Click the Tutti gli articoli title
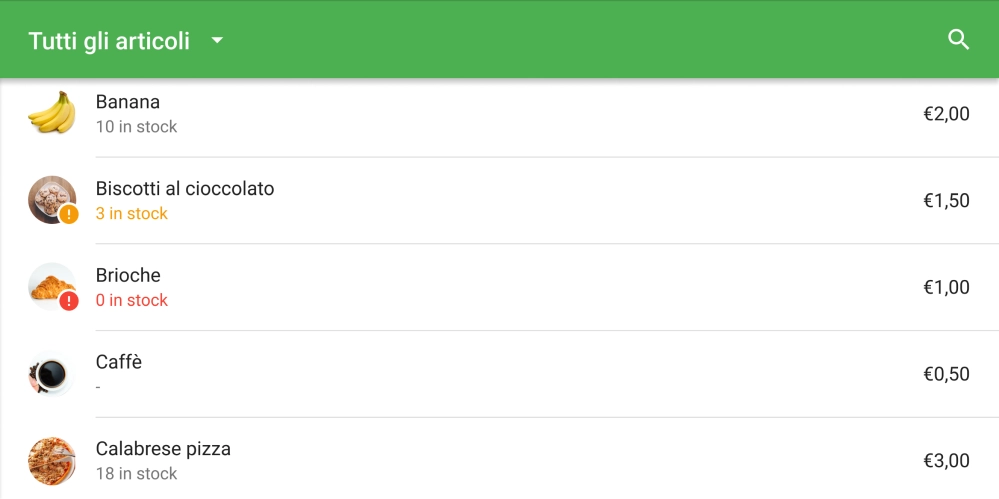This screenshot has height=499, width=999. (109, 41)
